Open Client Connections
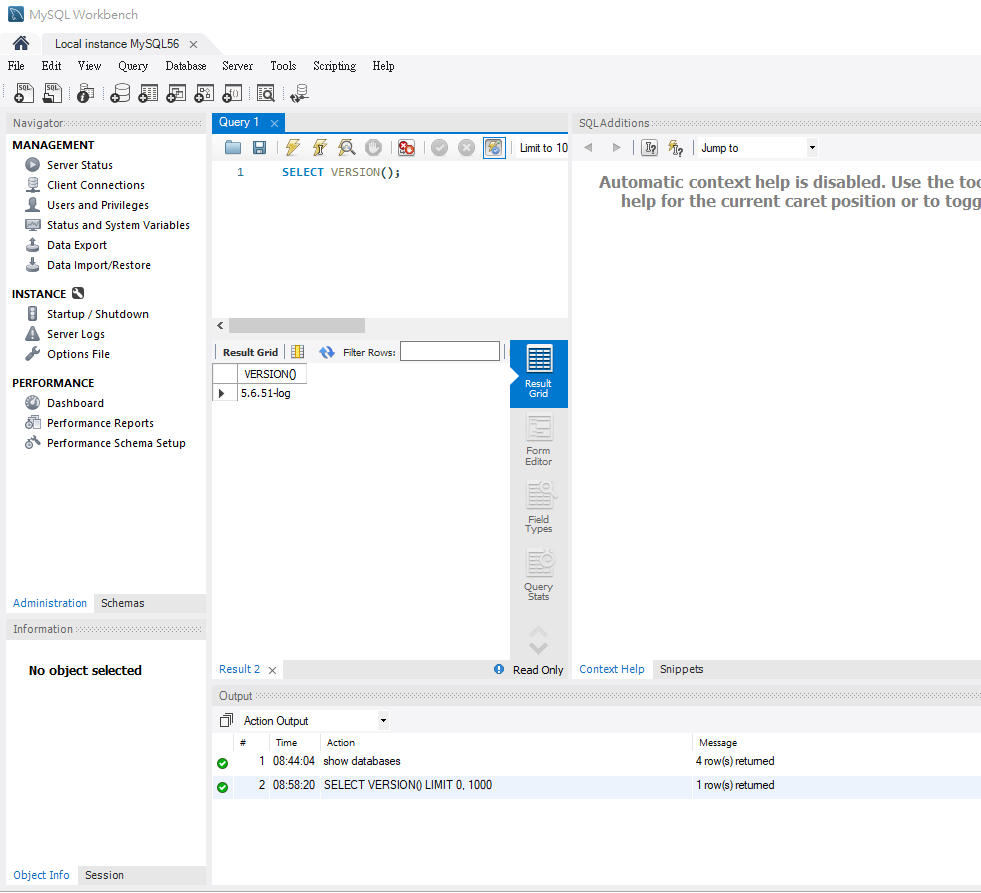The height and width of the screenshot is (893, 981). pos(96,185)
